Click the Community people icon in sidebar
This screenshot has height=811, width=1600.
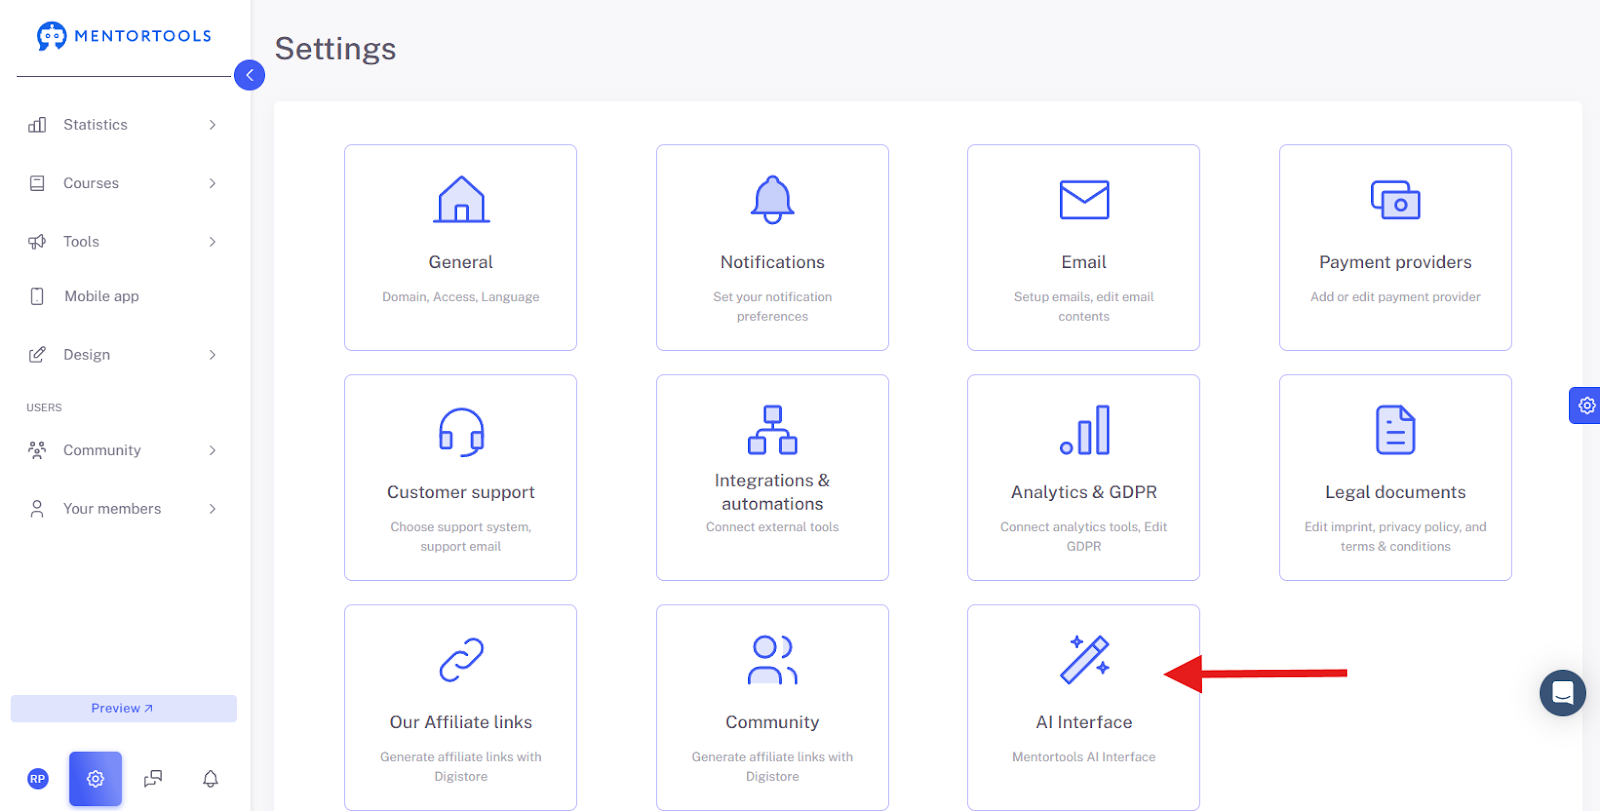pyautogui.click(x=37, y=450)
